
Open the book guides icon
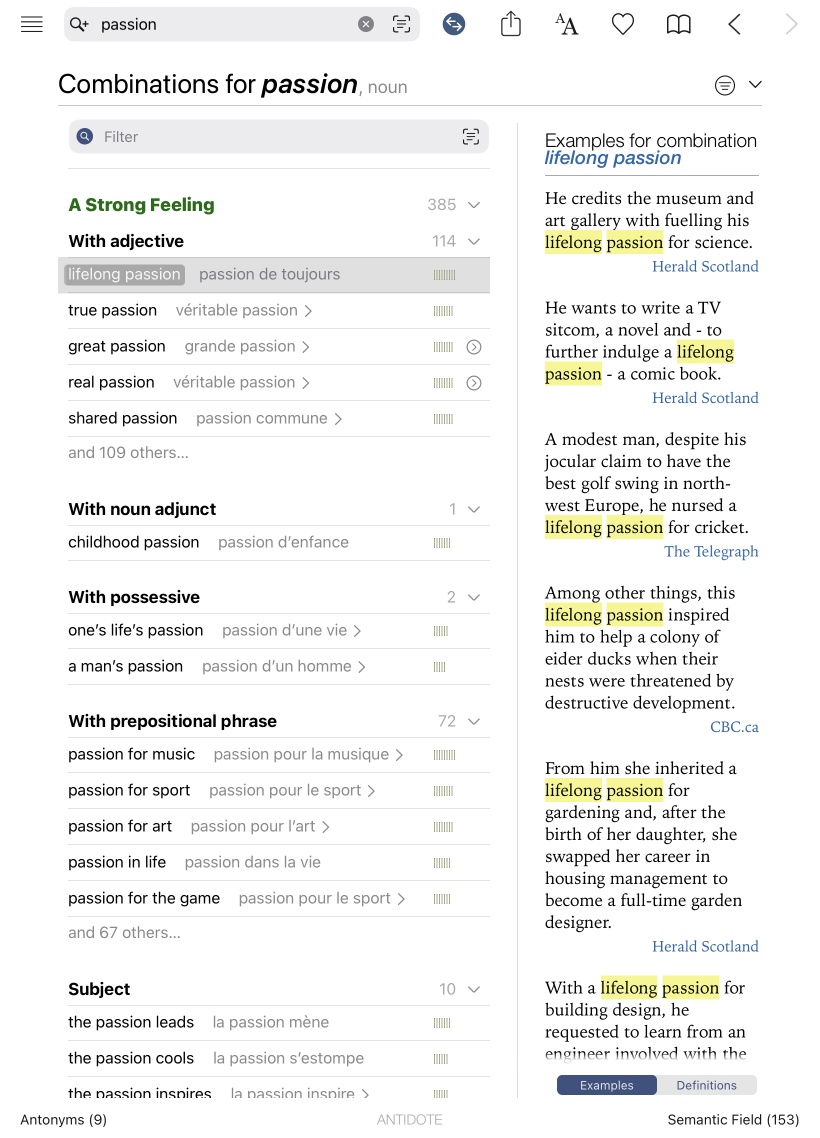[x=679, y=25]
